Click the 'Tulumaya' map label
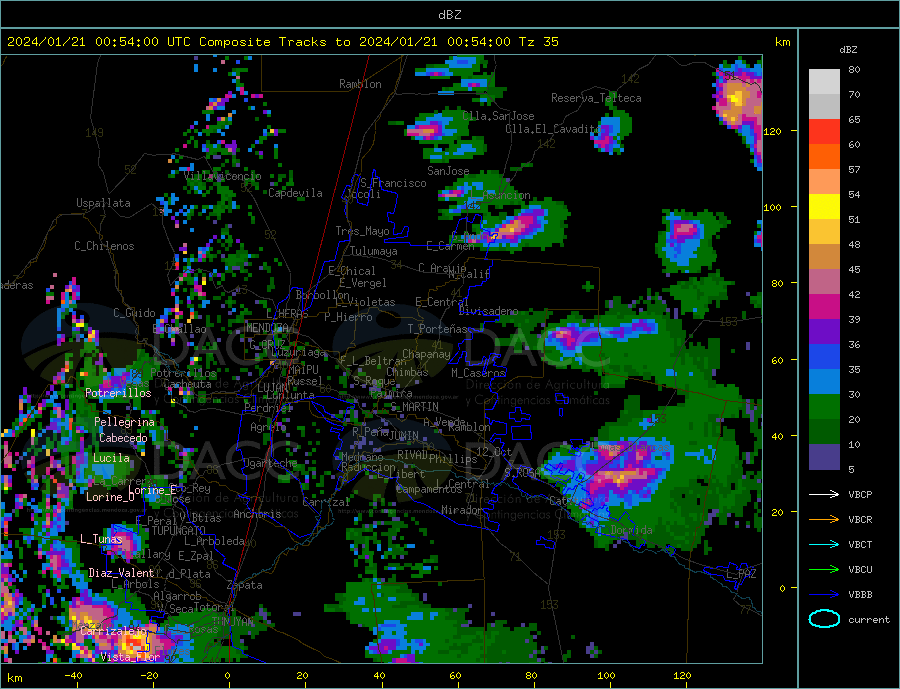 (x=374, y=251)
